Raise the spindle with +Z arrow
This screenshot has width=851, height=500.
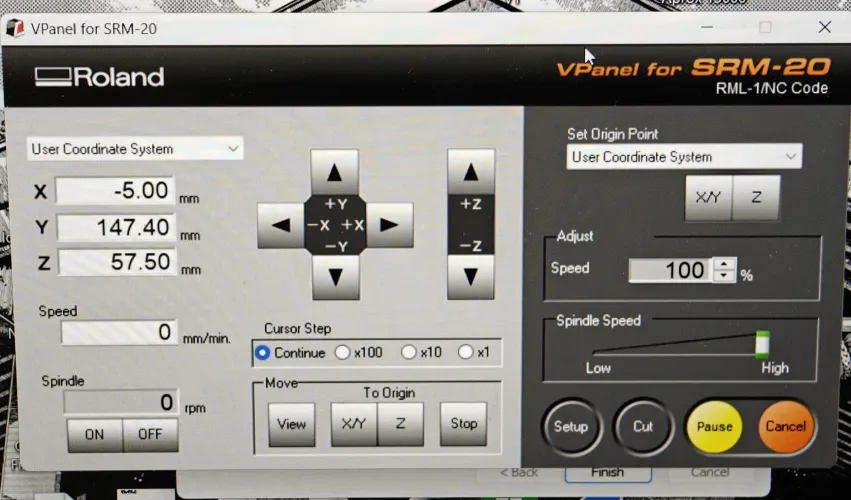click(x=471, y=172)
